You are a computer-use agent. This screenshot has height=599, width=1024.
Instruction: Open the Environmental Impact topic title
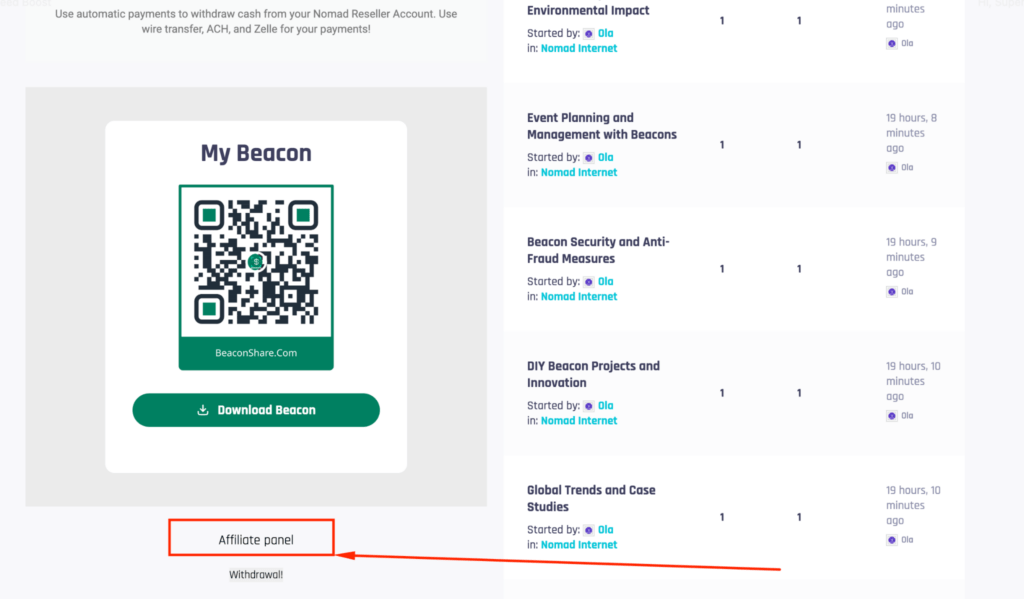(x=588, y=10)
